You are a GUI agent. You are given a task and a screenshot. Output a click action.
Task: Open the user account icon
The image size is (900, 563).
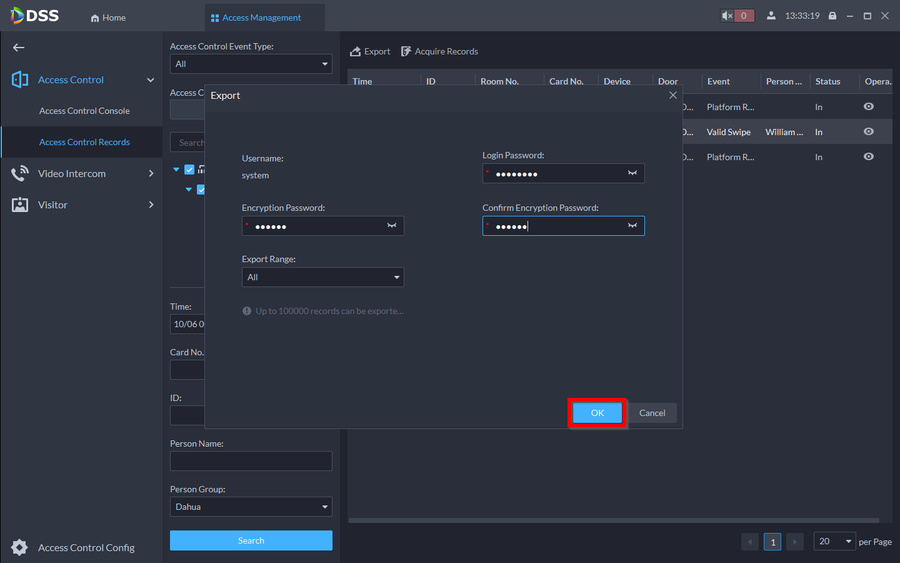(771, 16)
